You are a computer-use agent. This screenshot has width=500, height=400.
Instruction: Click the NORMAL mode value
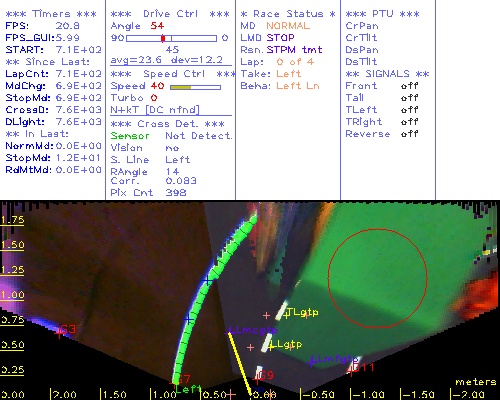coord(288,26)
